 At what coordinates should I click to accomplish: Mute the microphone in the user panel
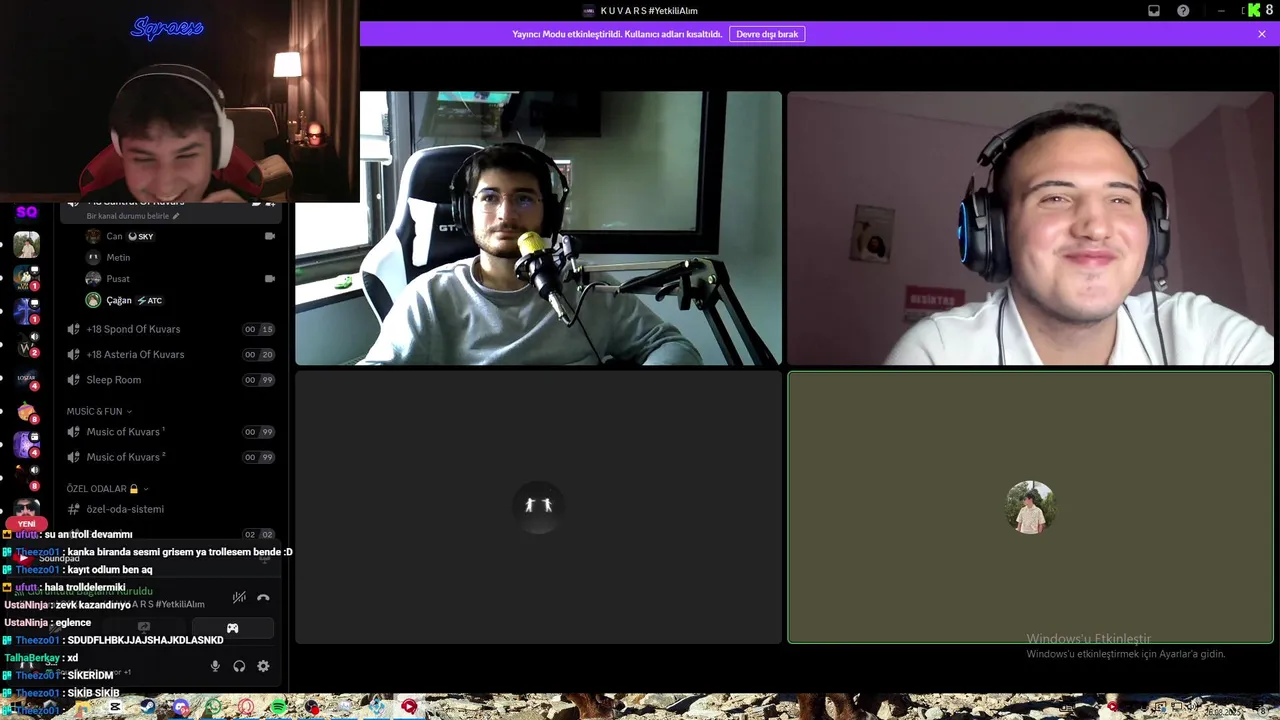[x=215, y=666]
